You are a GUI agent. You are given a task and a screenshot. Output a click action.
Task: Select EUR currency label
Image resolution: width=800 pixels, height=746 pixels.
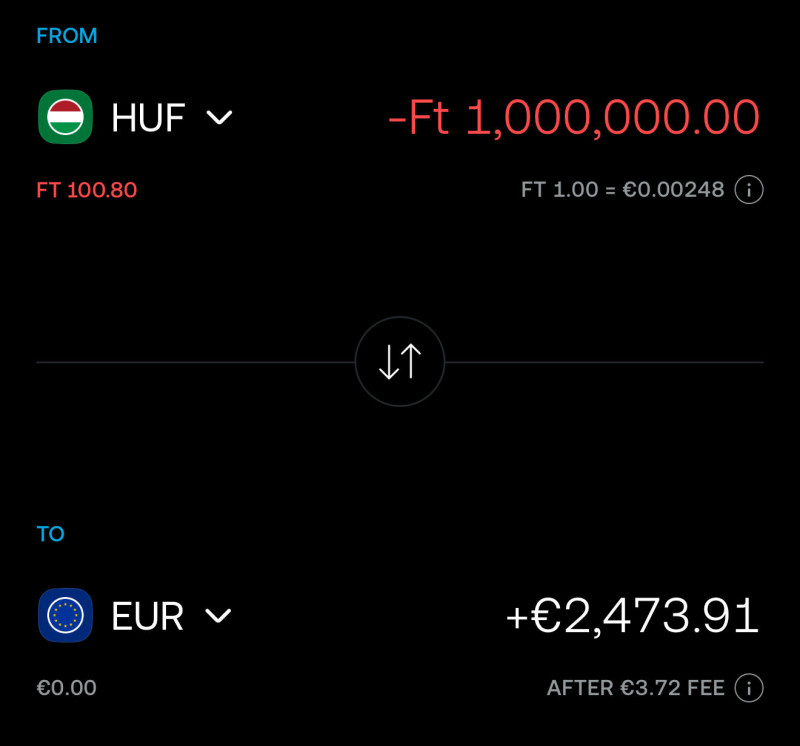(147, 616)
